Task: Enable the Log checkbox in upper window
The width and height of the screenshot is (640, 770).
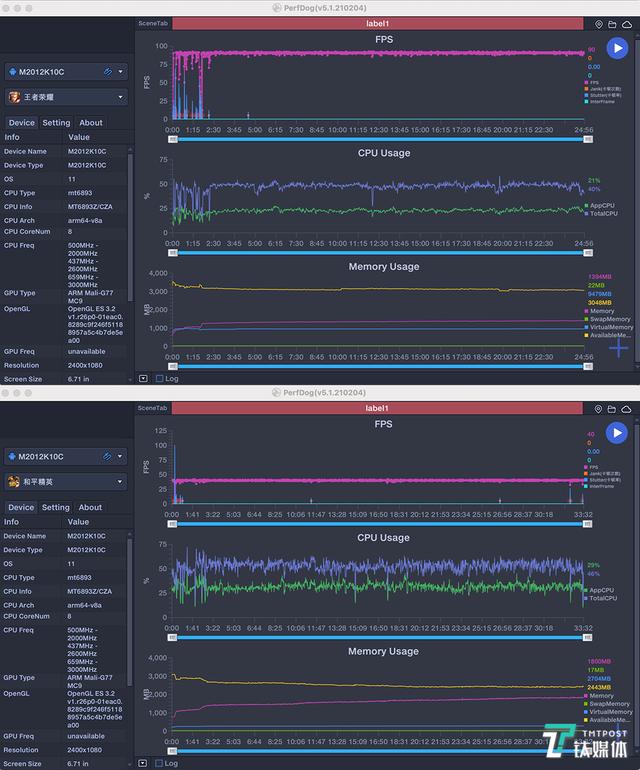Action: (160, 379)
